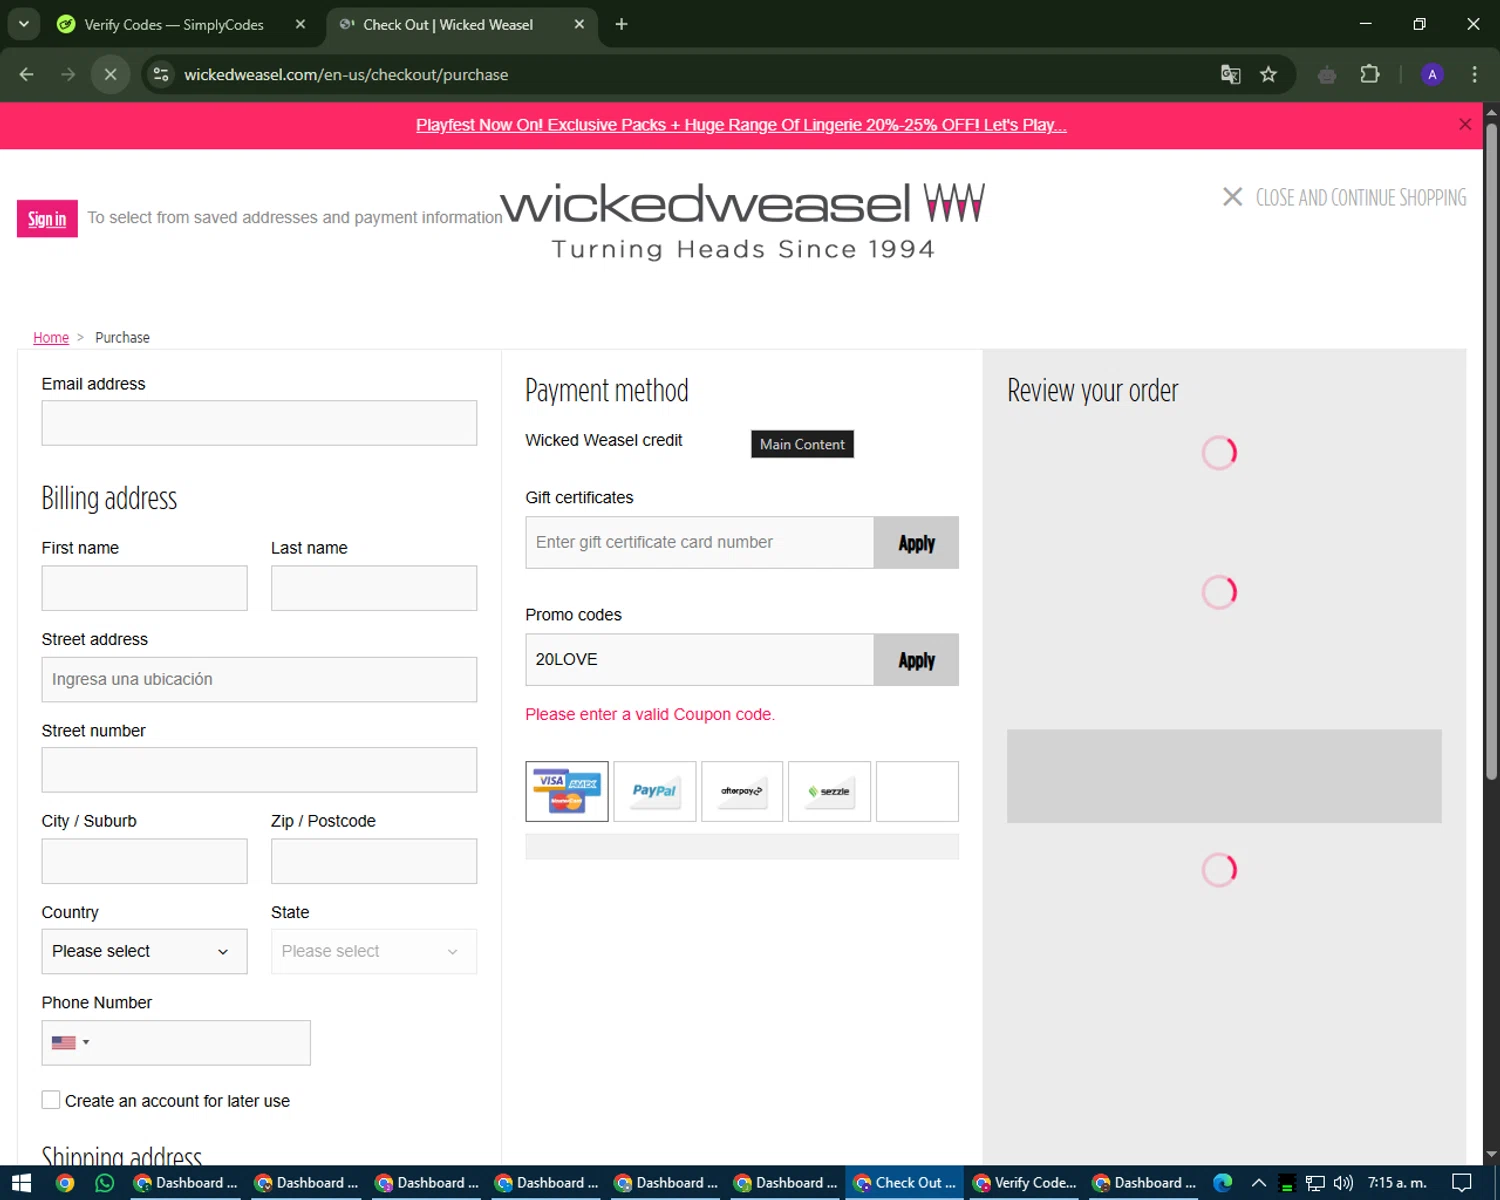Focus the Email address field

(x=259, y=423)
